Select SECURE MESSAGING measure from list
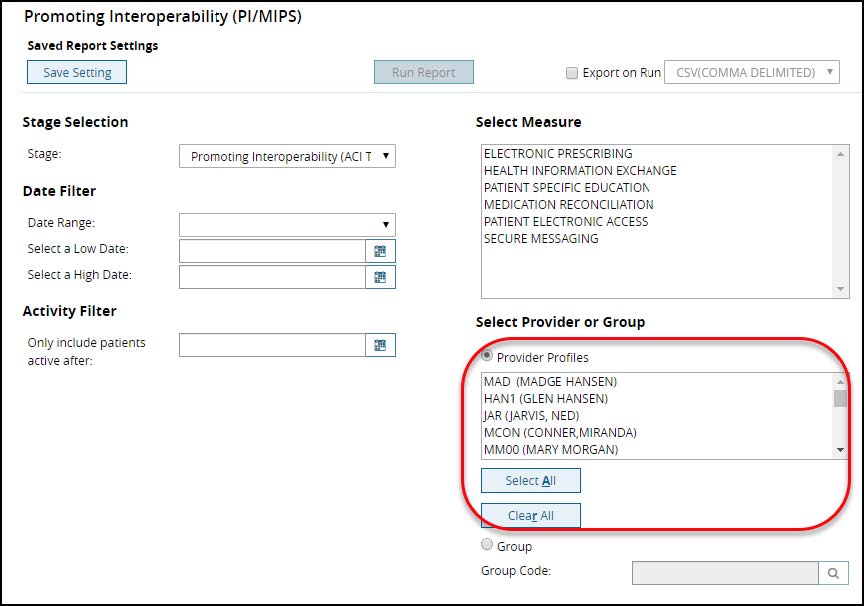864x606 pixels. [x=540, y=239]
